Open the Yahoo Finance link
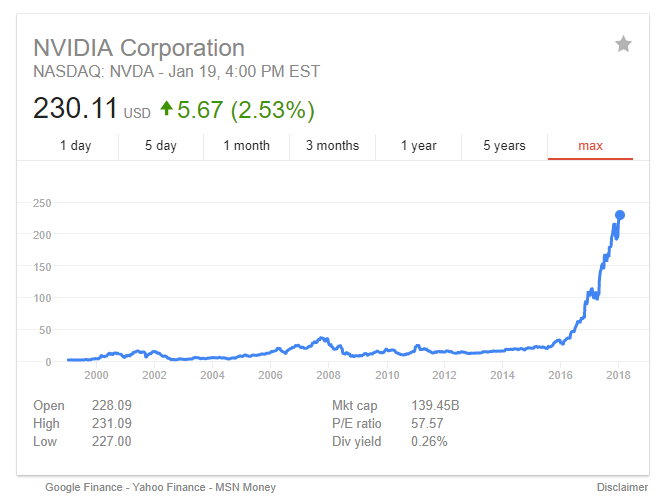Viewport: 667px width, 503px height. 170,487
